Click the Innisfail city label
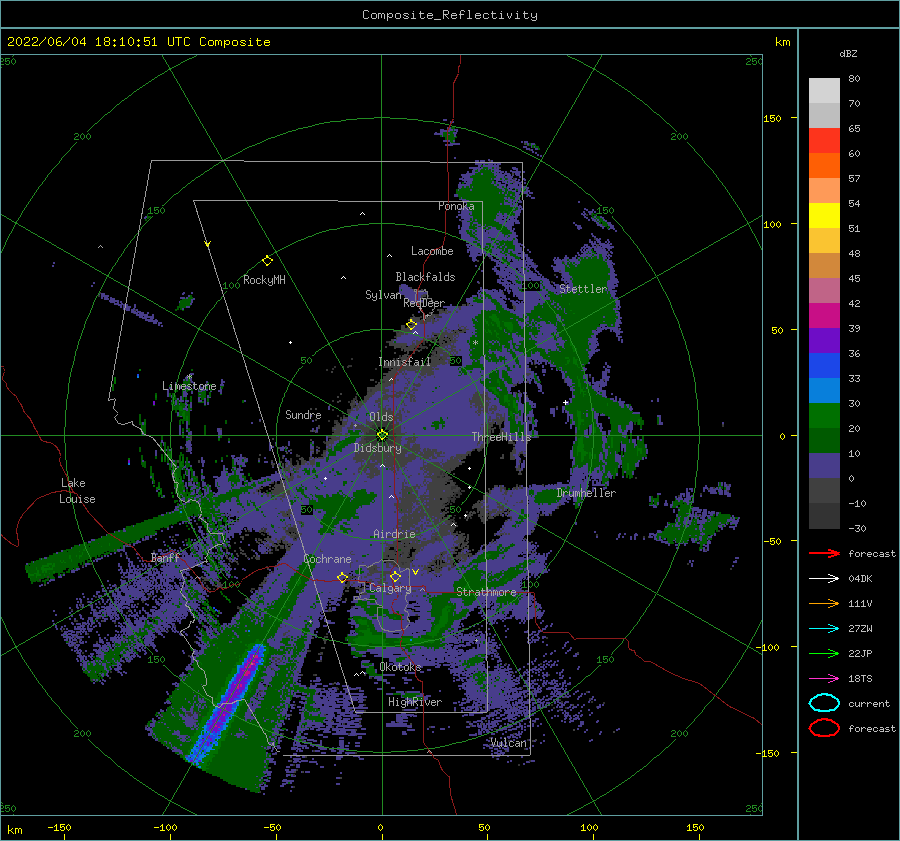The image size is (900, 841). click(x=404, y=362)
